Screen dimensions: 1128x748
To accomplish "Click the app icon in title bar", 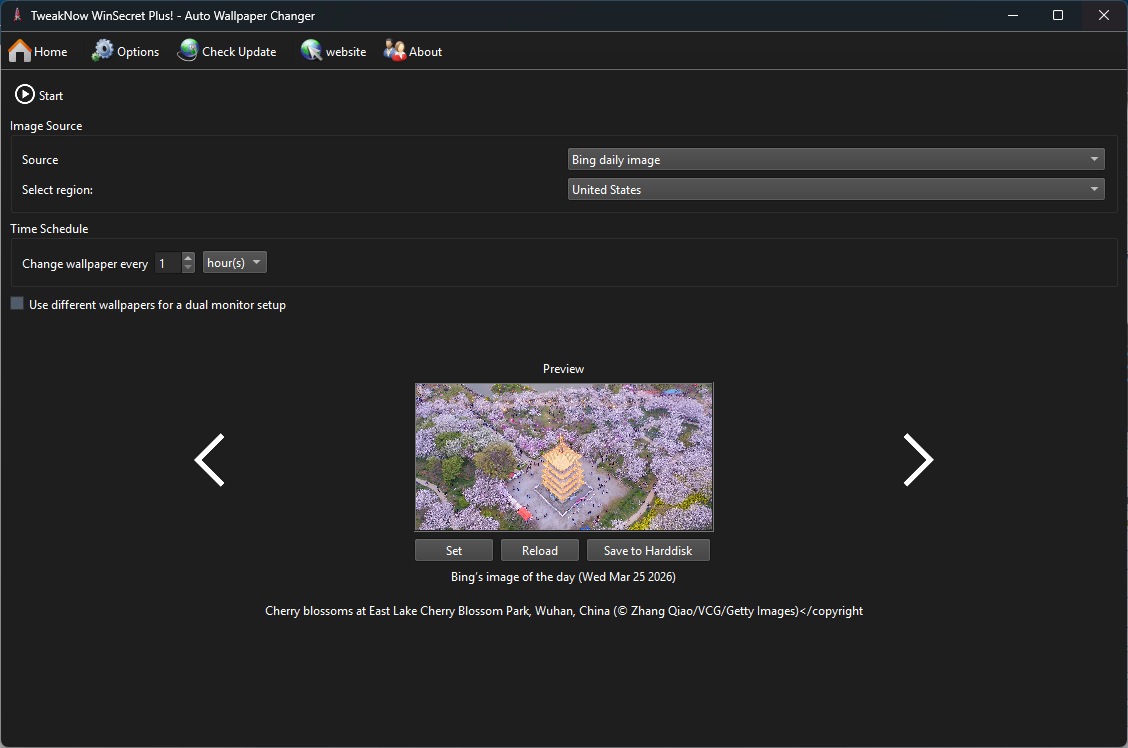I will pyautogui.click(x=16, y=15).
